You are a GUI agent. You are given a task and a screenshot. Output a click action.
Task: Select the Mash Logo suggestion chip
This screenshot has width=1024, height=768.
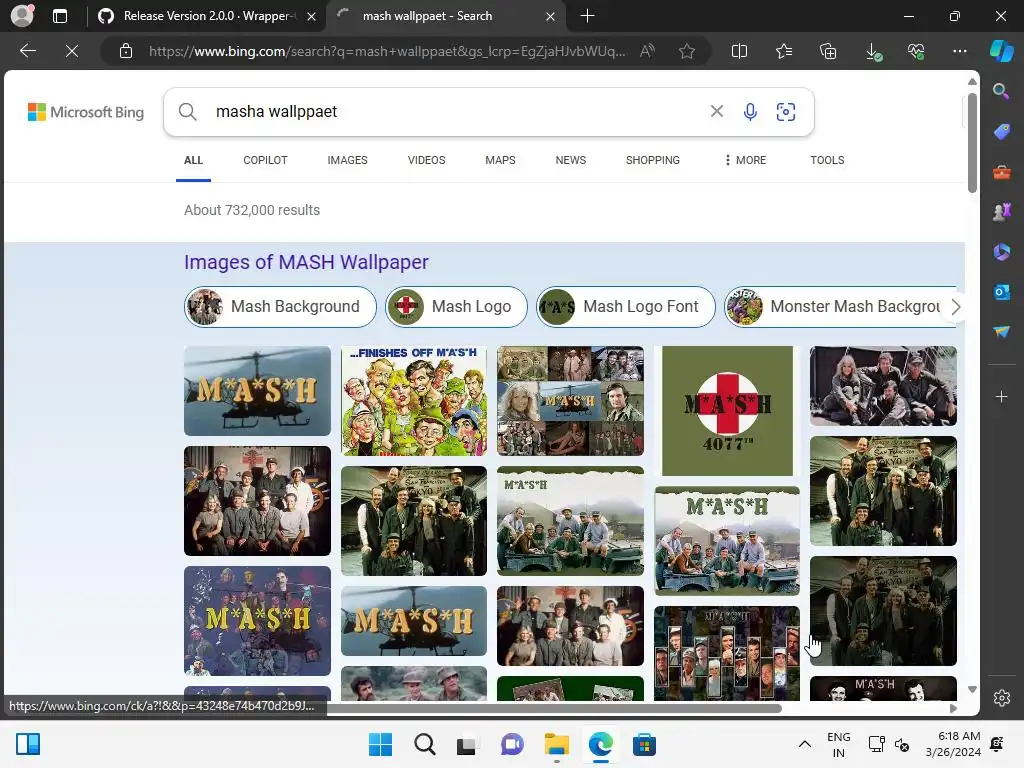tap(456, 306)
